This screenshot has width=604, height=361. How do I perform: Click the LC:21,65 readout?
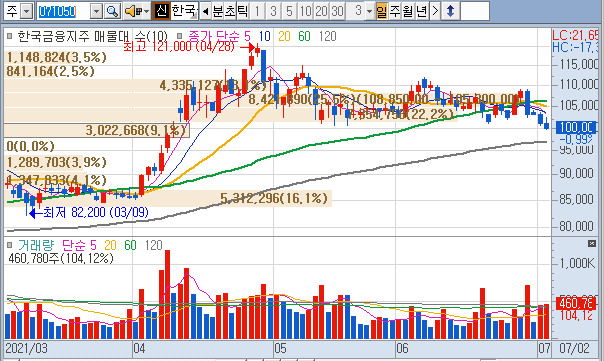click(x=575, y=35)
